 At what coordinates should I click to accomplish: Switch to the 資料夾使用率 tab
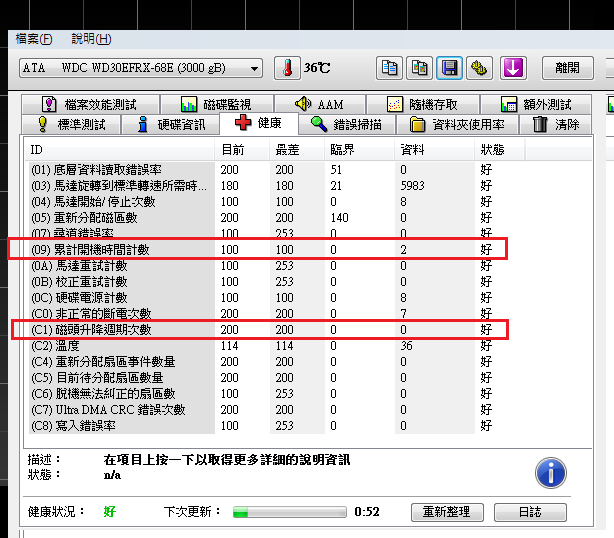tap(457, 125)
